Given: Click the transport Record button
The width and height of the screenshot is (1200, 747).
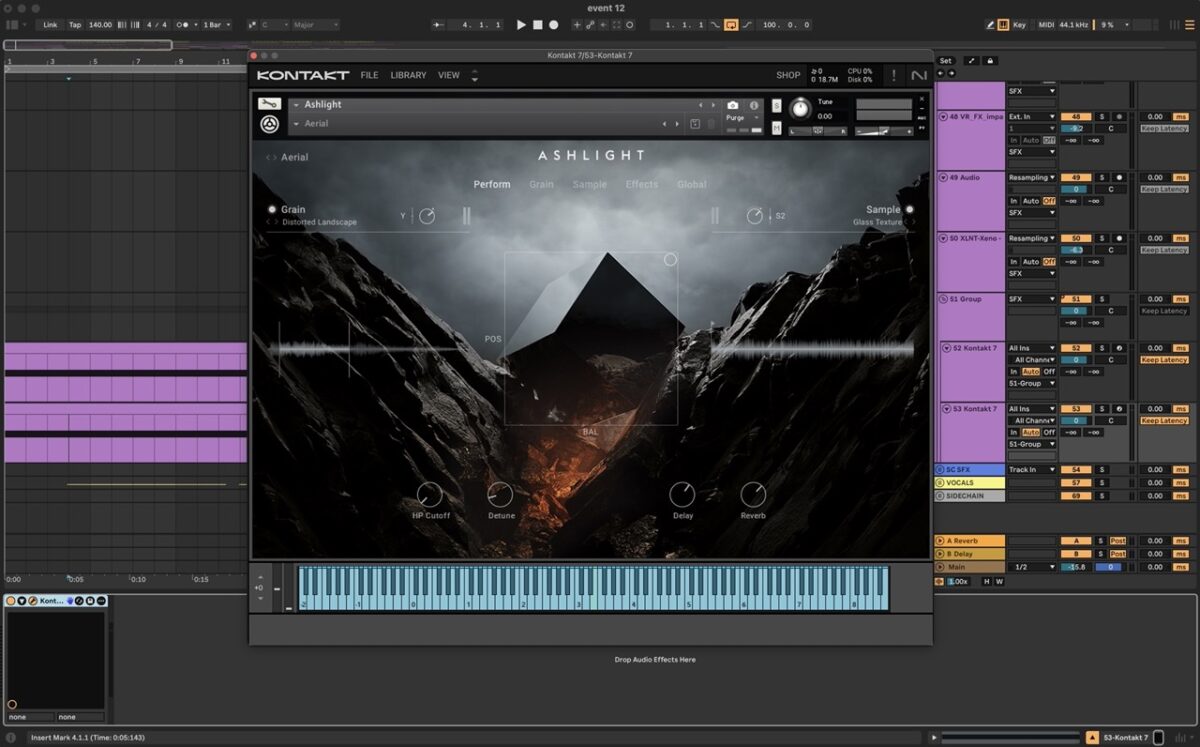Looking at the screenshot, I should click(x=554, y=24).
